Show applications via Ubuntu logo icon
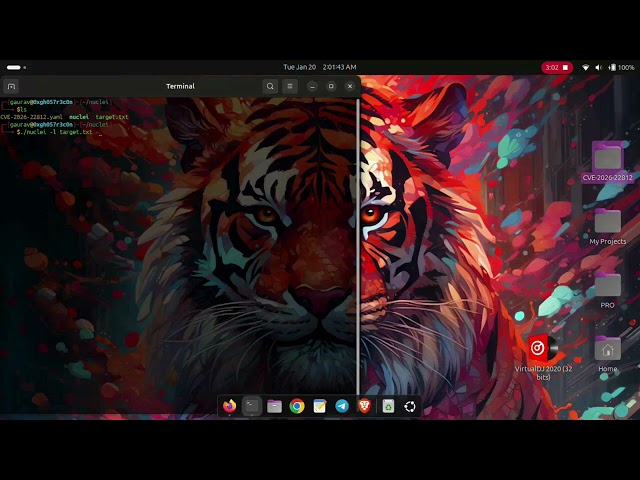640x480 pixels. (410, 407)
